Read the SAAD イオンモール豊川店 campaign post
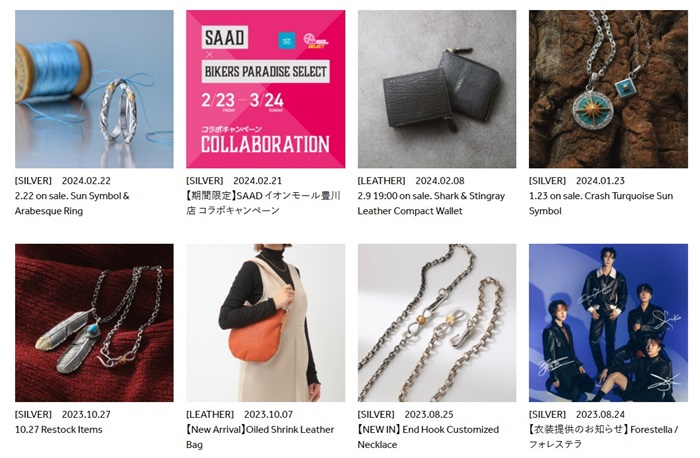This screenshot has width=700, height=458. (264, 203)
